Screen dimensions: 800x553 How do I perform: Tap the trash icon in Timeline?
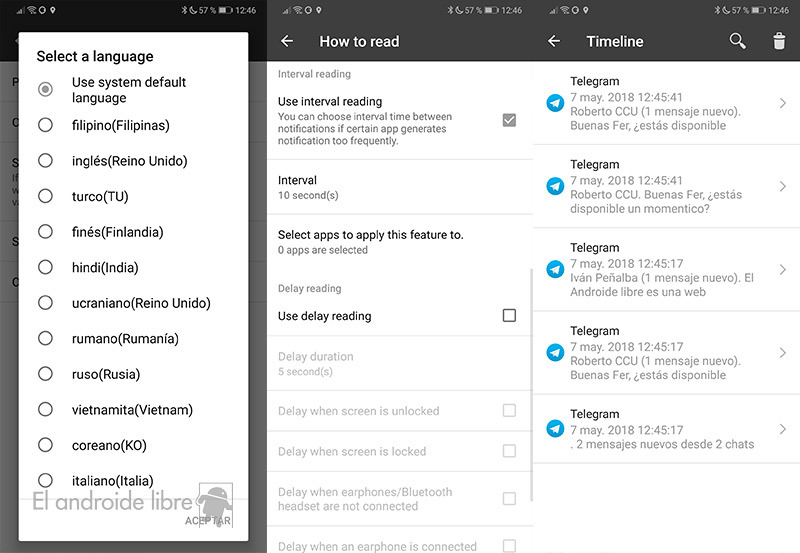779,41
